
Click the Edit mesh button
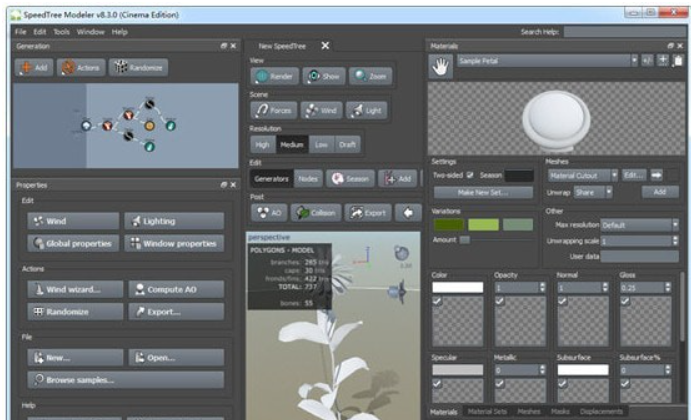(633, 175)
